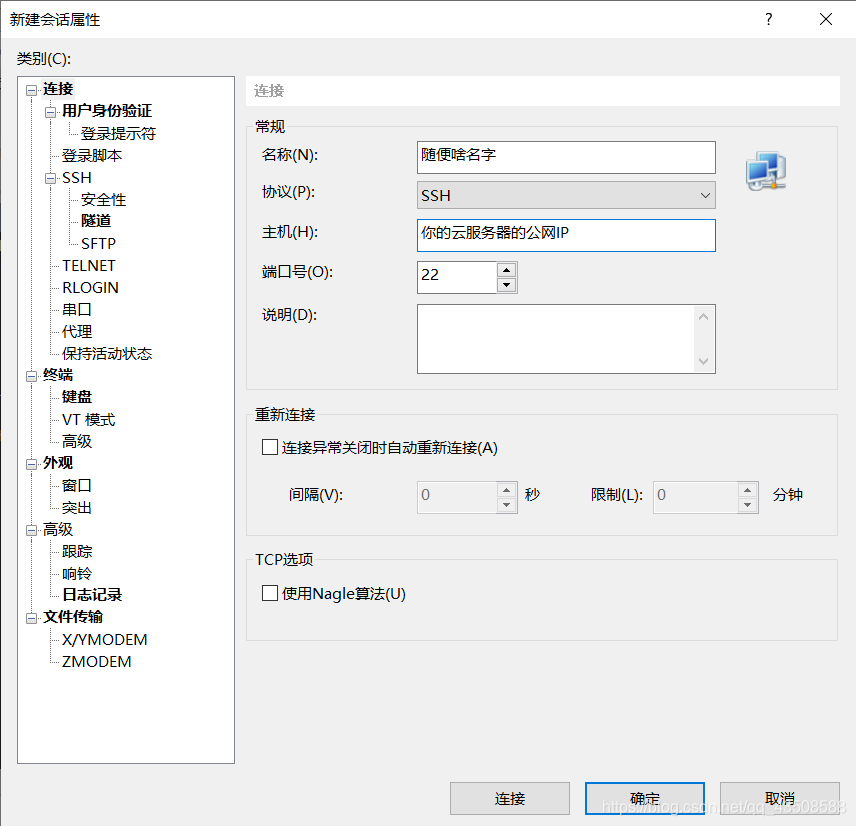The image size is (856, 826).
Task: Select 高级 under 终端
Action: click(76, 441)
